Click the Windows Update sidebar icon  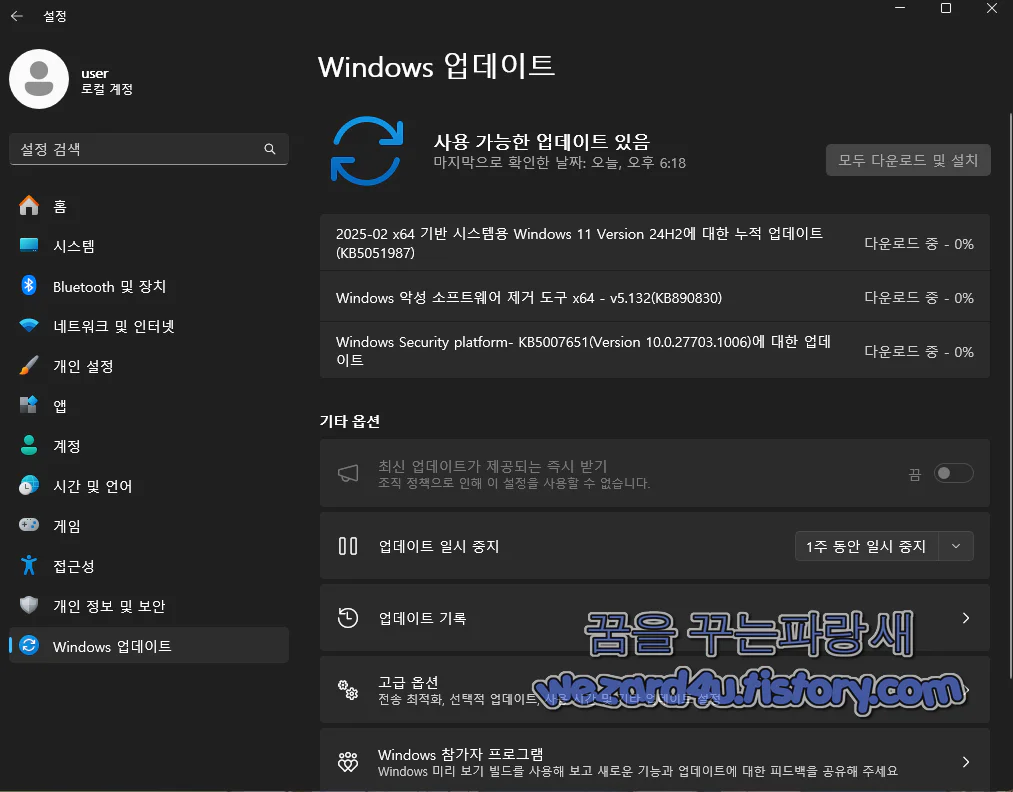tap(28, 645)
